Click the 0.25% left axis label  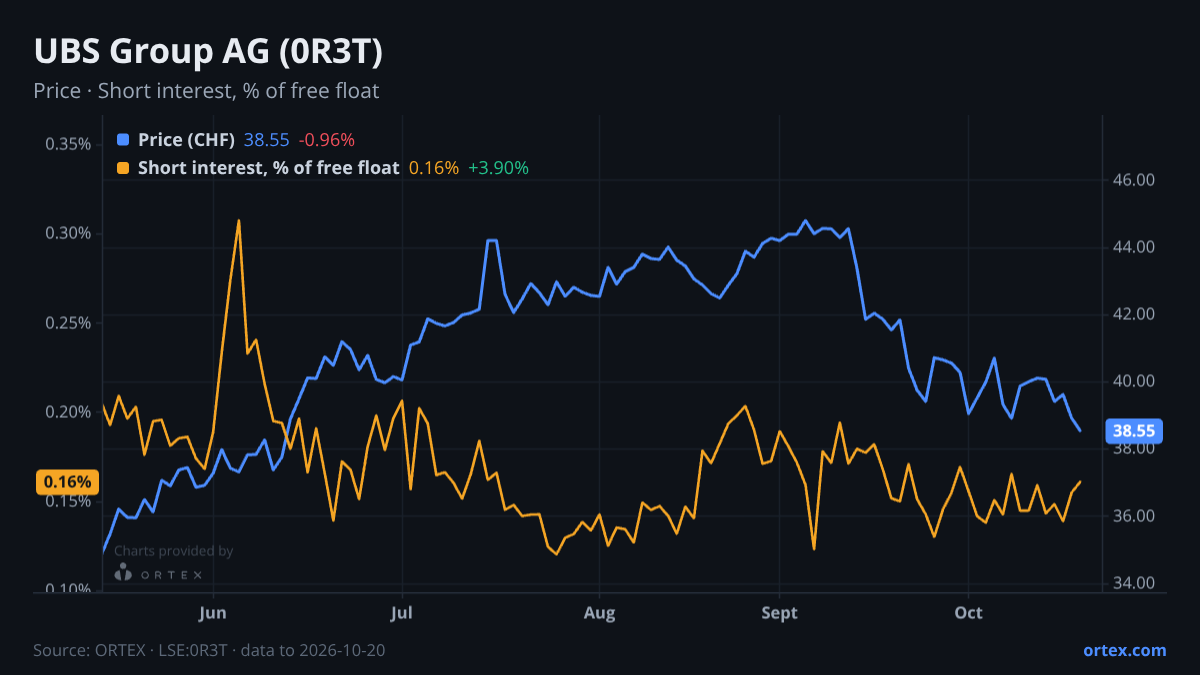pyautogui.click(x=68, y=323)
